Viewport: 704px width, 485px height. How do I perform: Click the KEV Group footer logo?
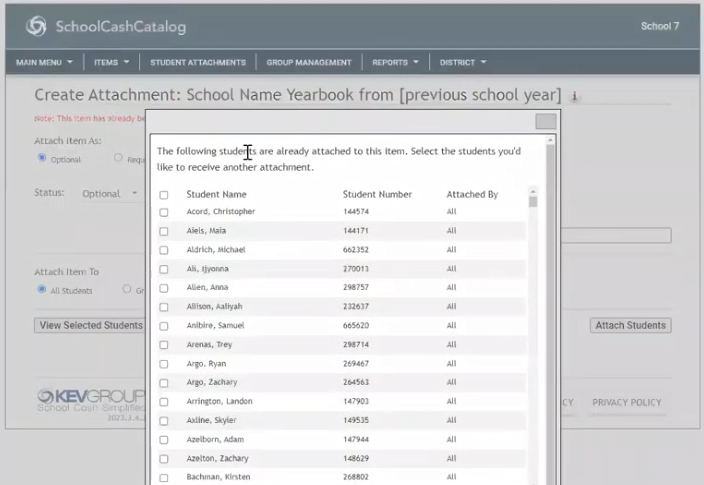tap(91, 401)
